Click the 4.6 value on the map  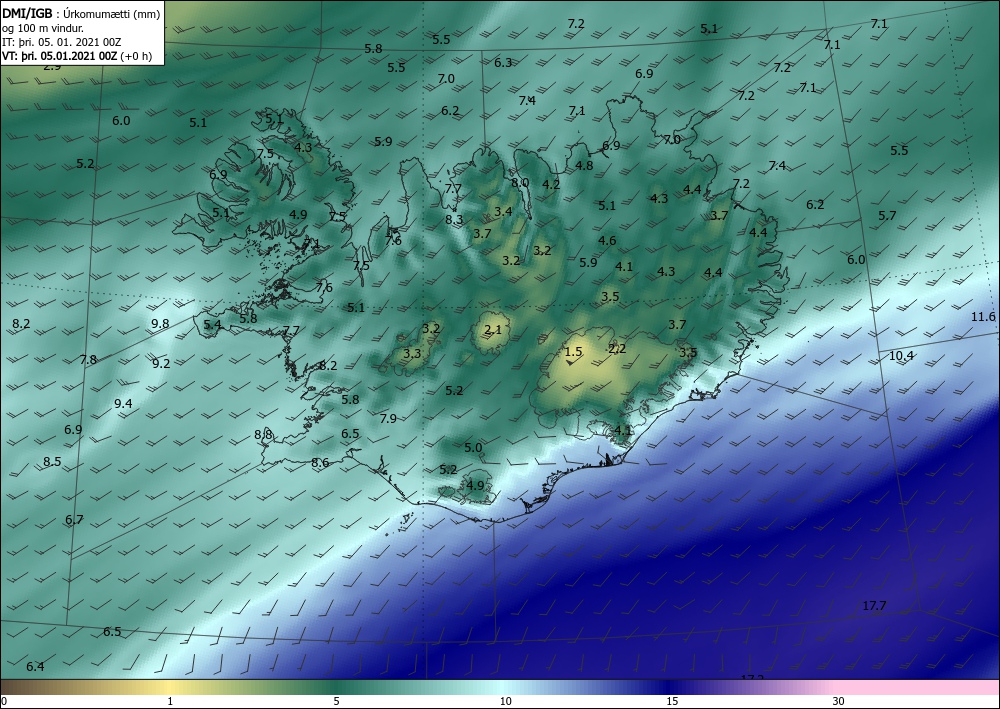point(607,240)
